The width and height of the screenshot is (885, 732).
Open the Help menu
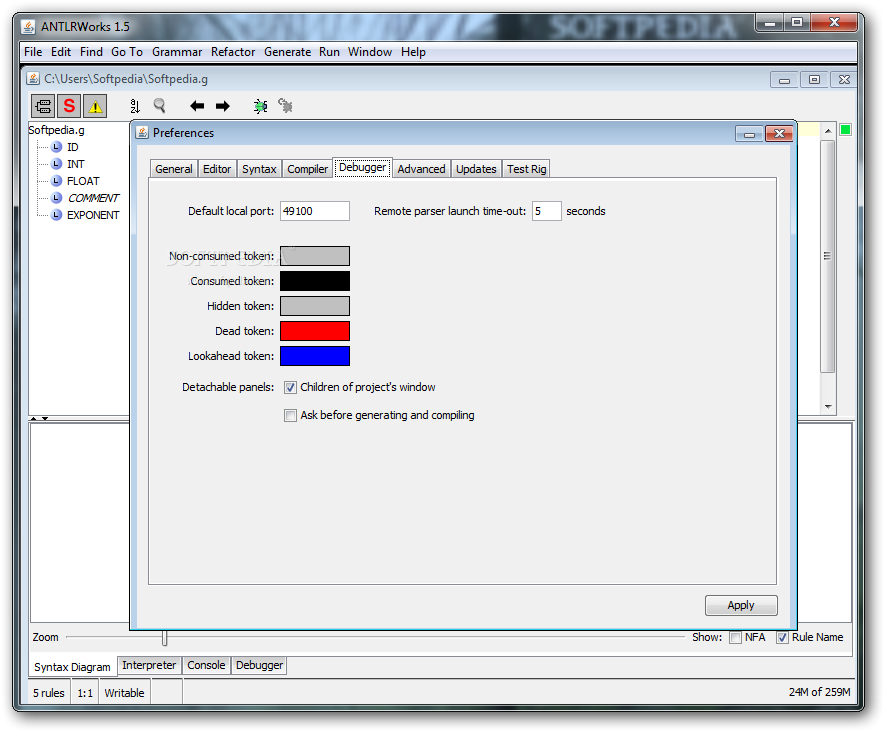click(x=413, y=52)
